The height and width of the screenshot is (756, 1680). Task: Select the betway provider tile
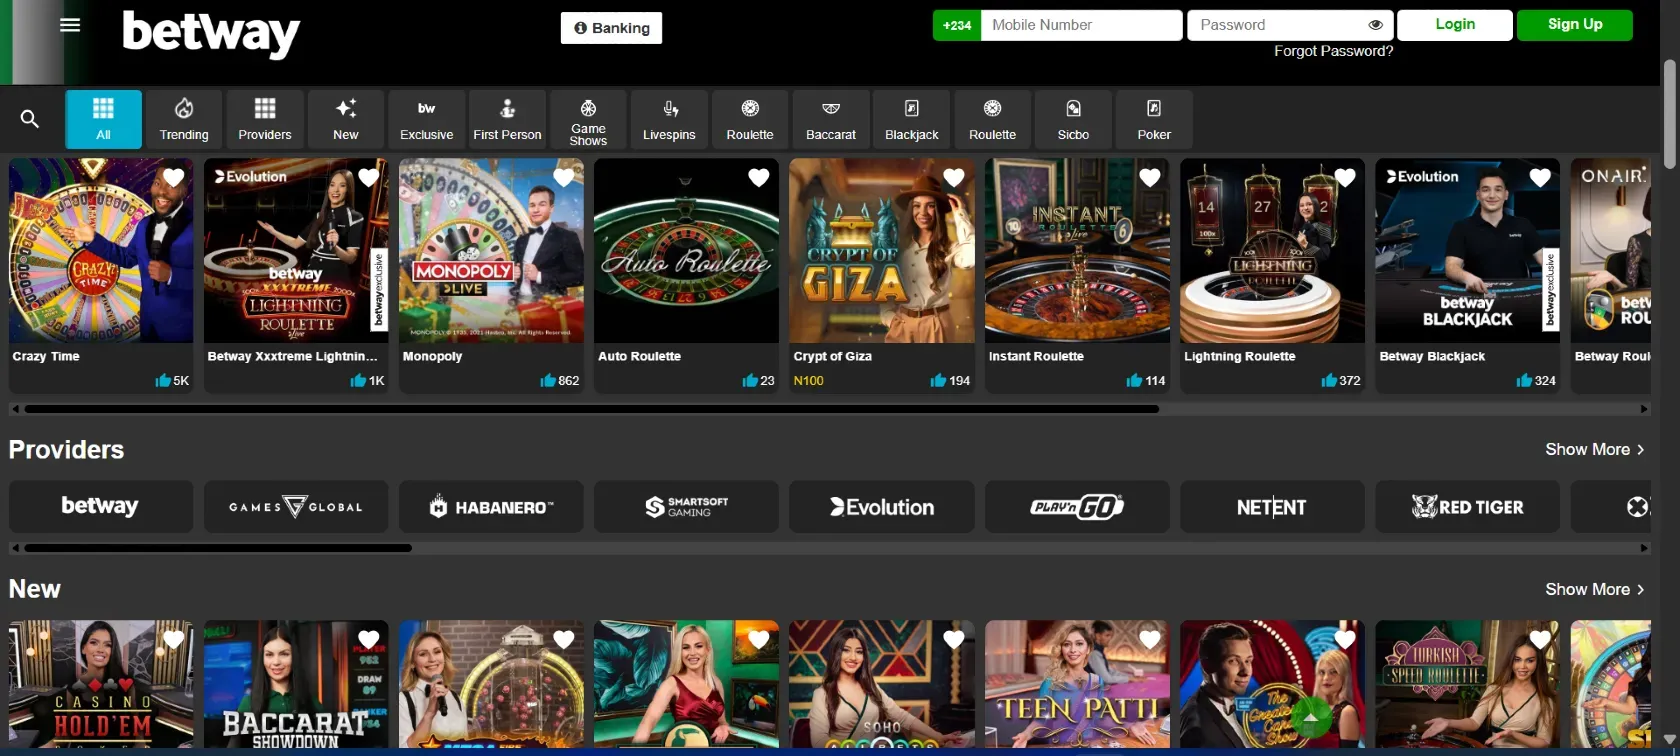[101, 507]
